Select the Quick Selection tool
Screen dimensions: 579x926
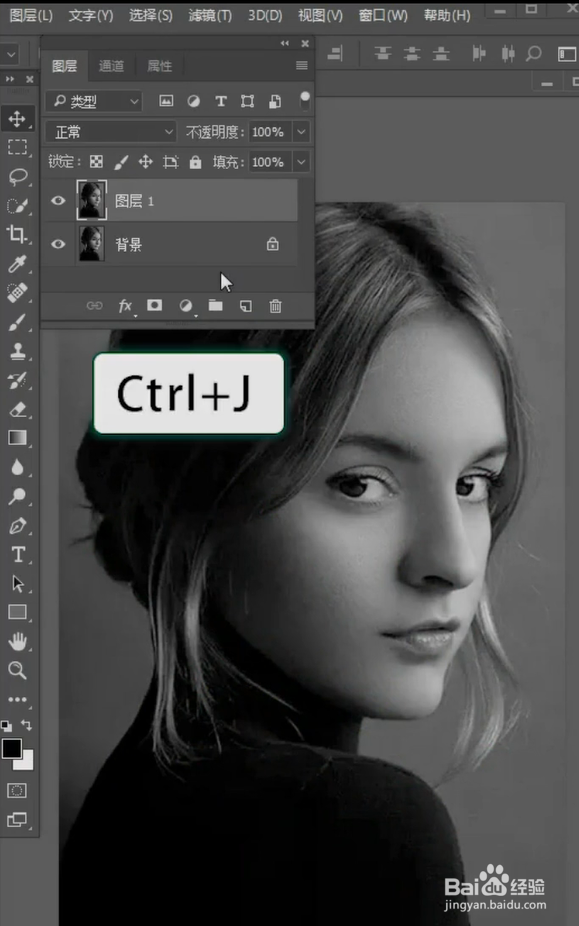coord(17,206)
